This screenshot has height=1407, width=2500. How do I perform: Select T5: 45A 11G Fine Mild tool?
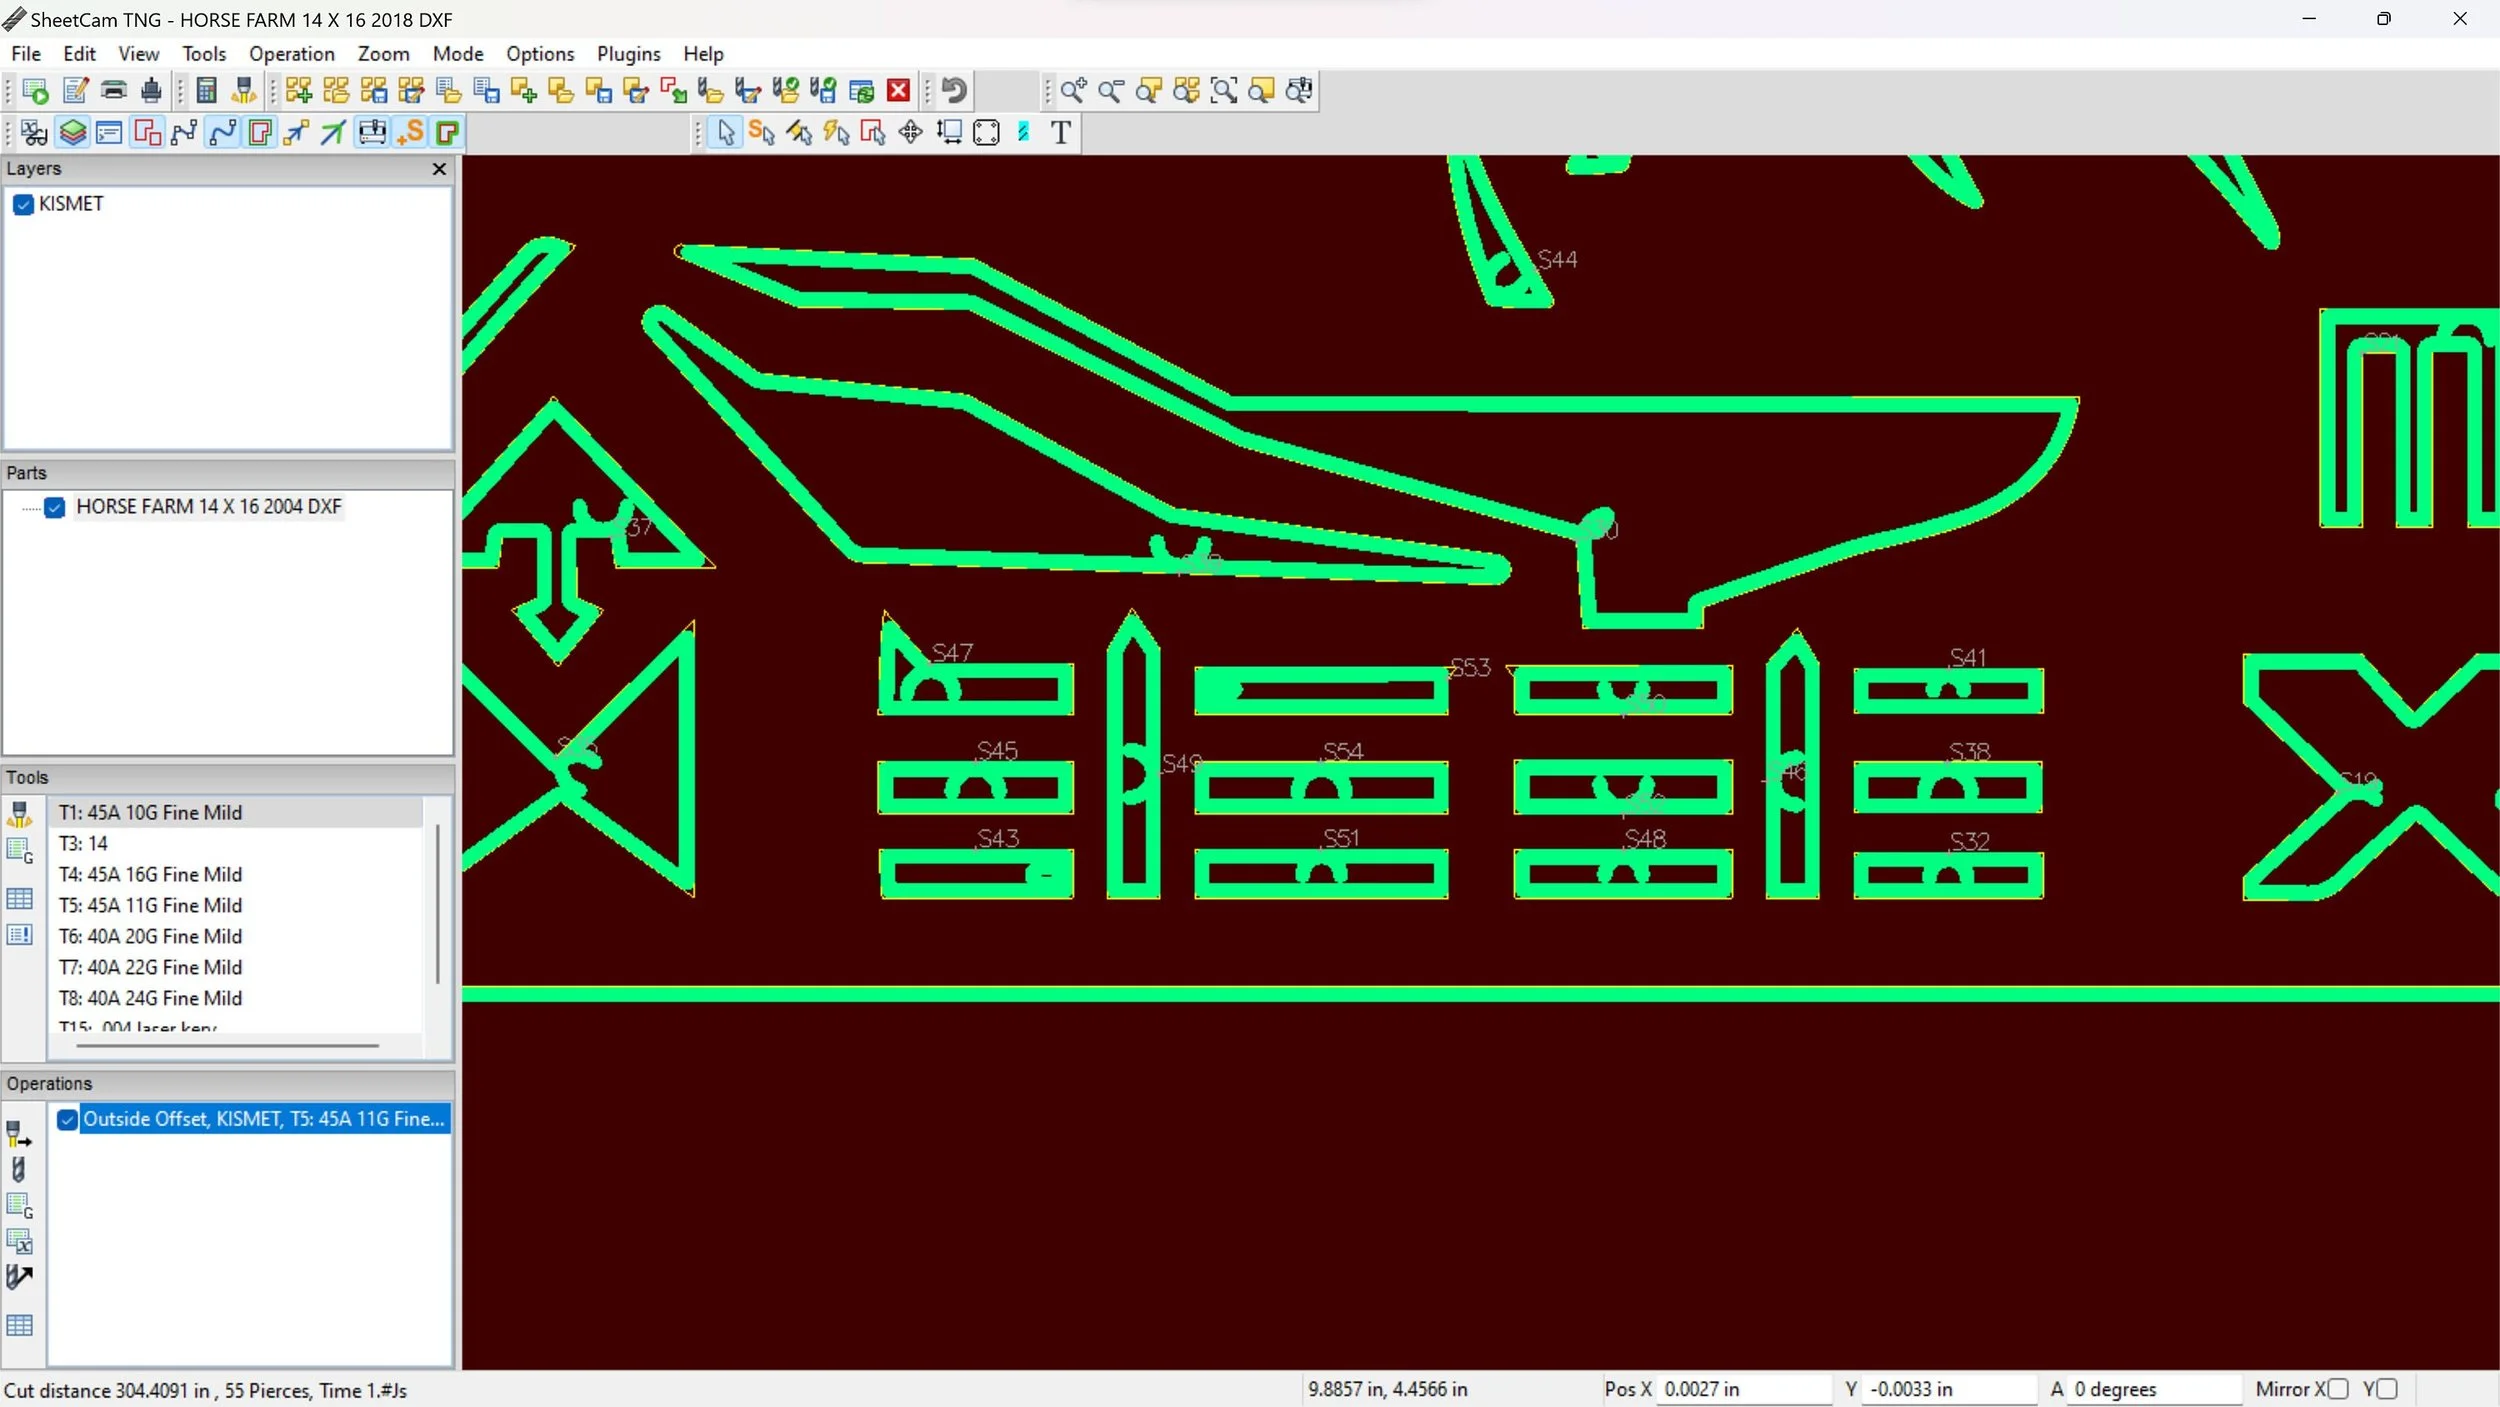pyautogui.click(x=150, y=905)
